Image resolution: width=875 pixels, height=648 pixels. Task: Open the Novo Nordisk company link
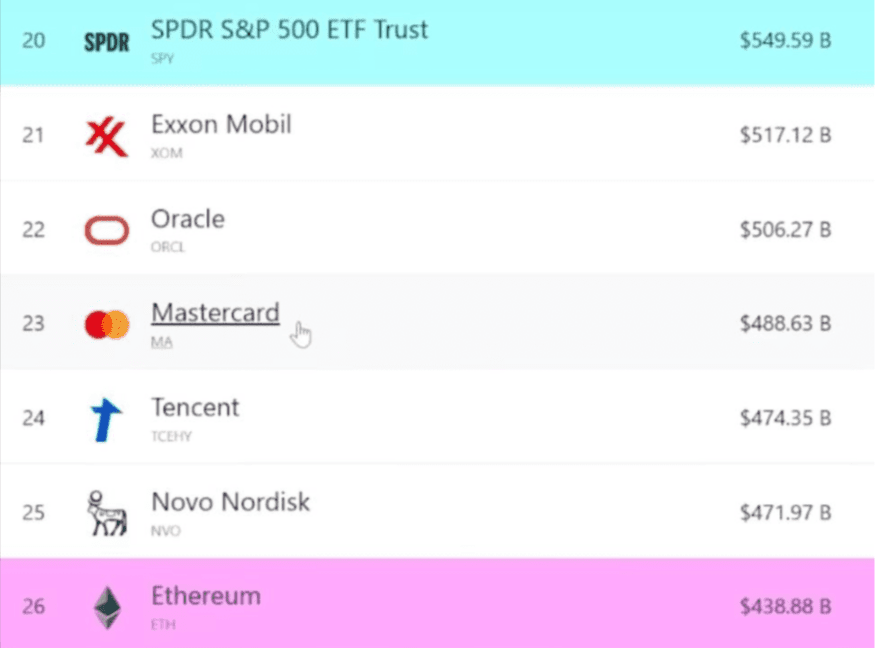point(230,501)
